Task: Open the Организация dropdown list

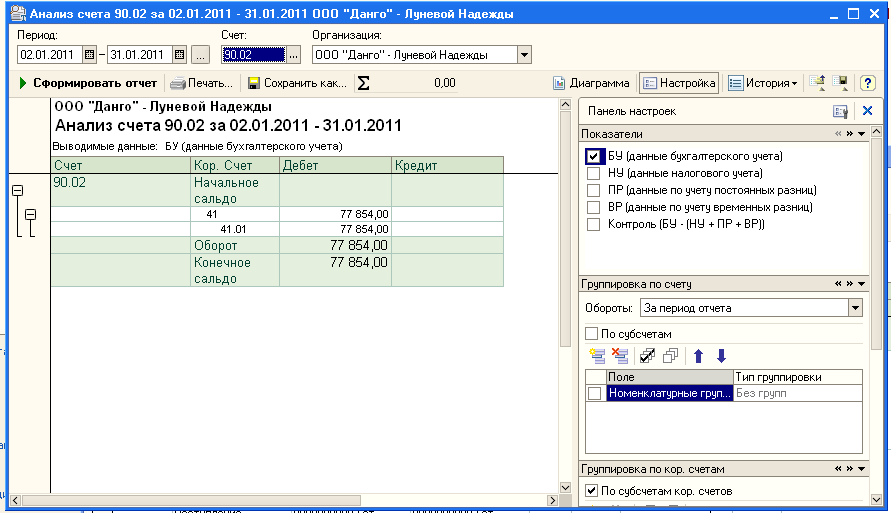Action: click(x=525, y=55)
